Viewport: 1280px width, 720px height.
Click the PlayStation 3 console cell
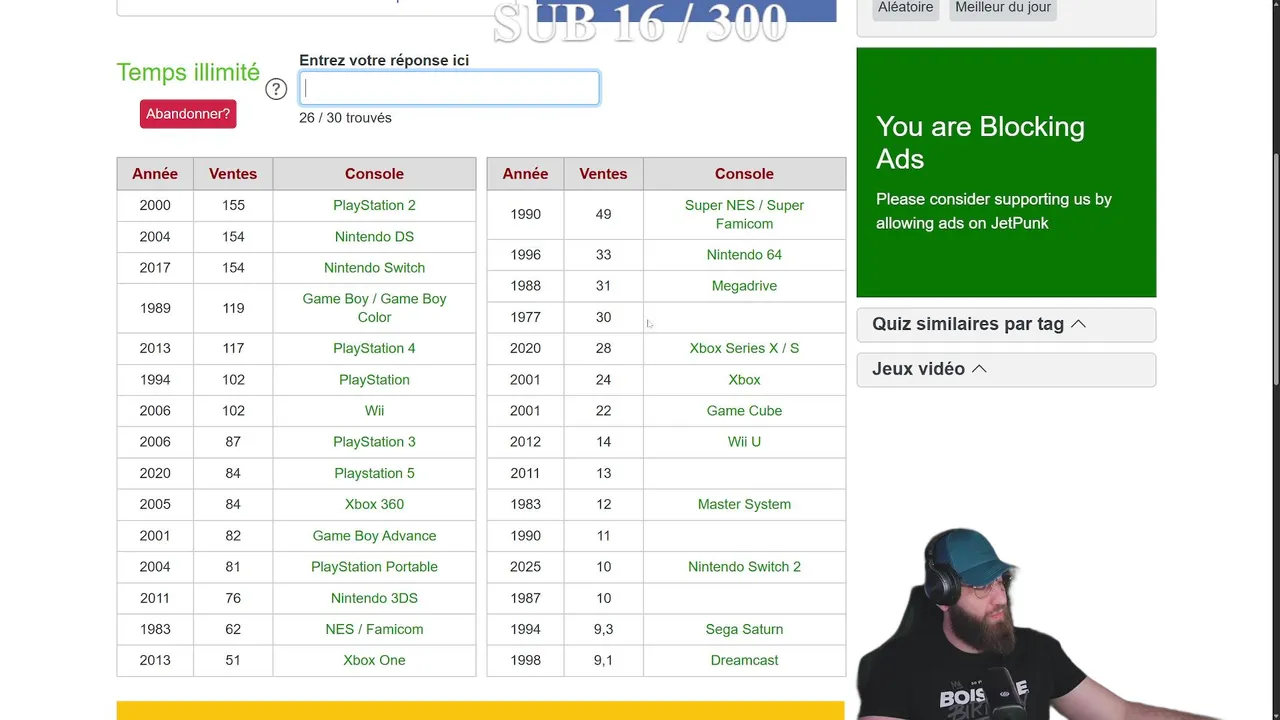point(374,442)
